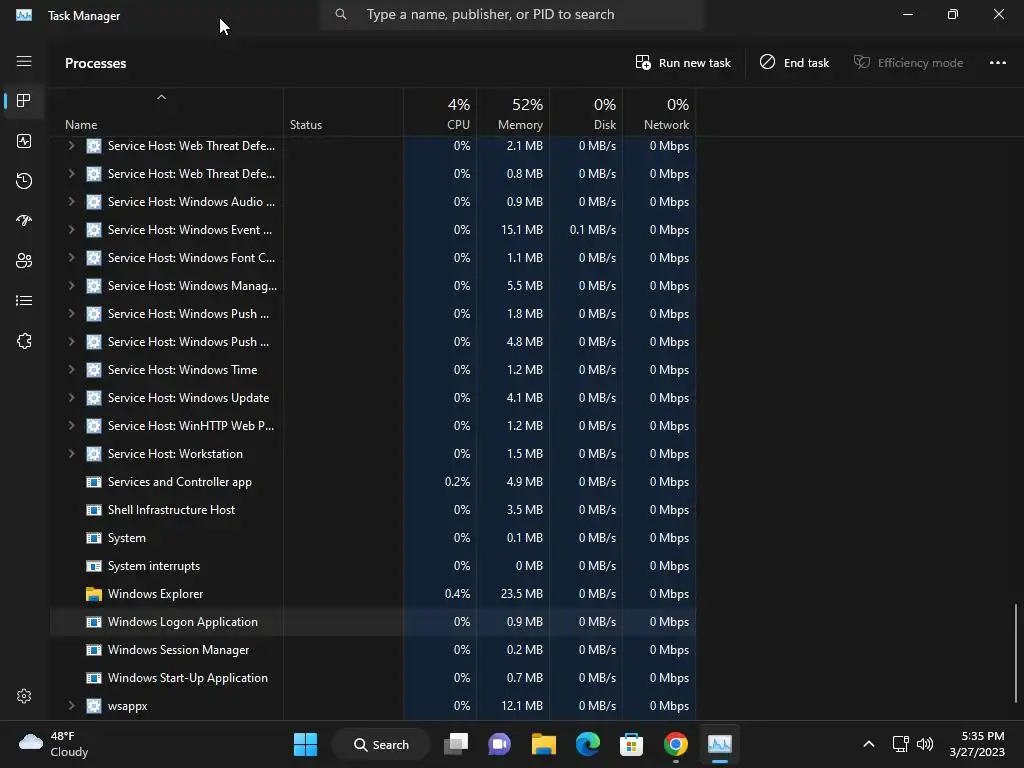1024x768 pixels.
Task: Open the Performance page icon
Action: [x=24, y=141]
